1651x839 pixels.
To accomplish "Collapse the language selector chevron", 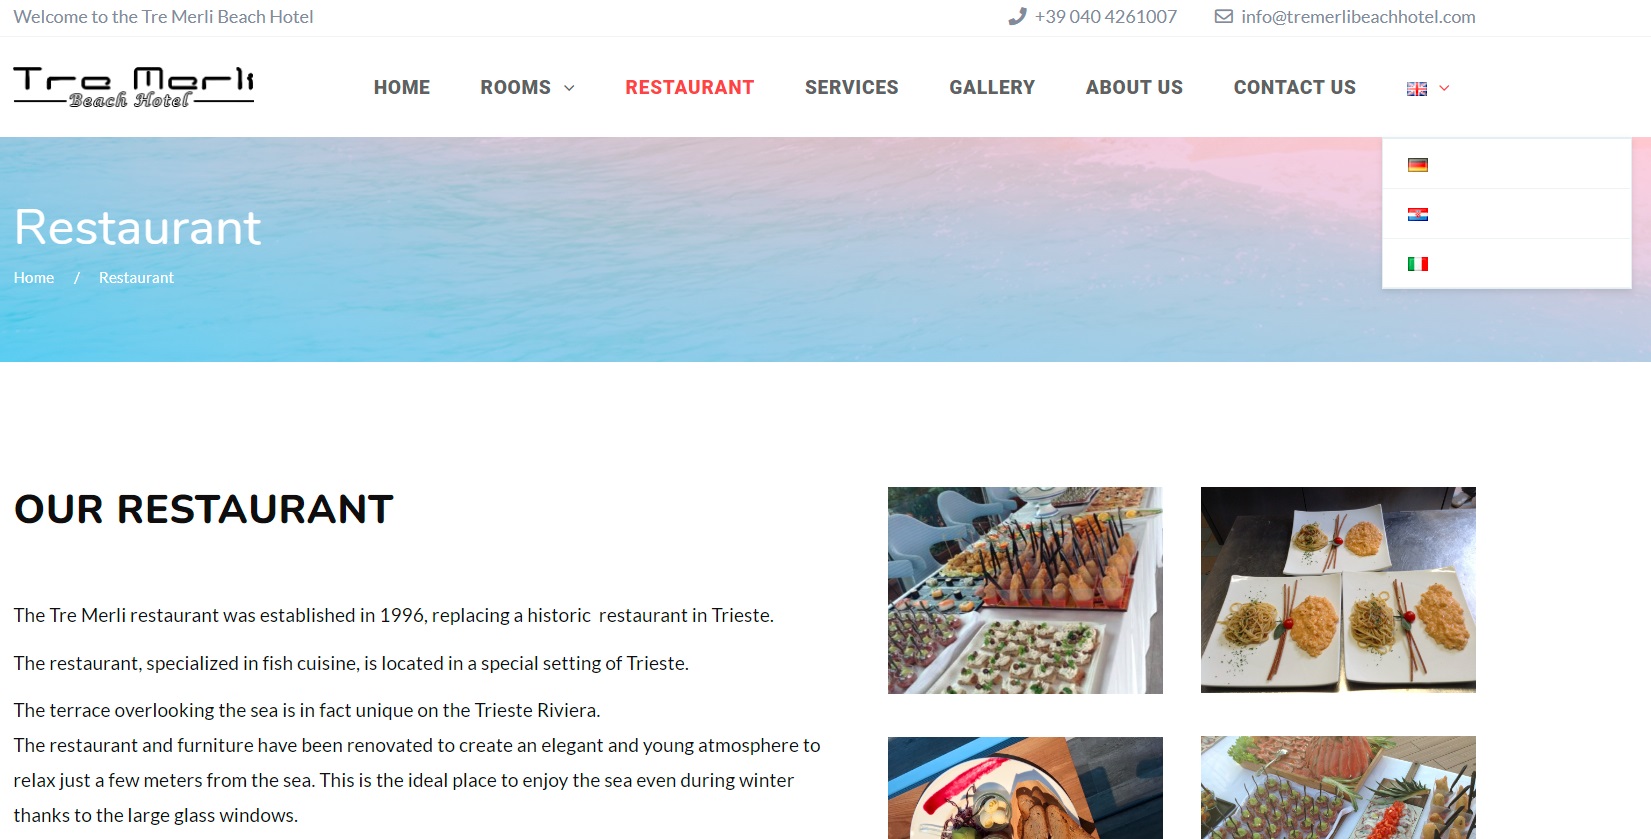I will click(1444, 88).
